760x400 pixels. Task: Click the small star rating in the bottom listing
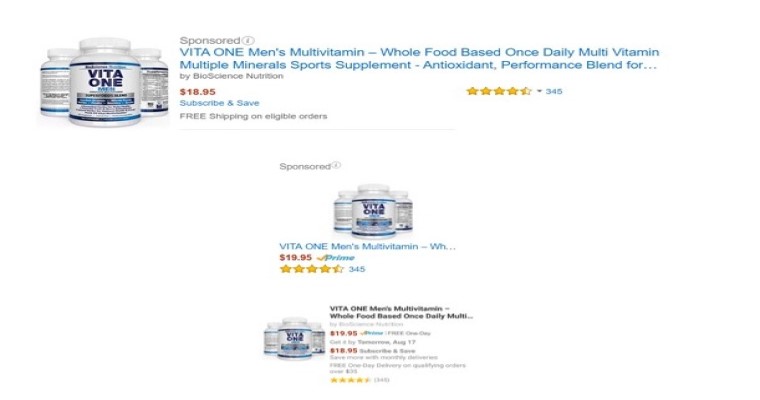pyautogui.click(x=350, y=380)
